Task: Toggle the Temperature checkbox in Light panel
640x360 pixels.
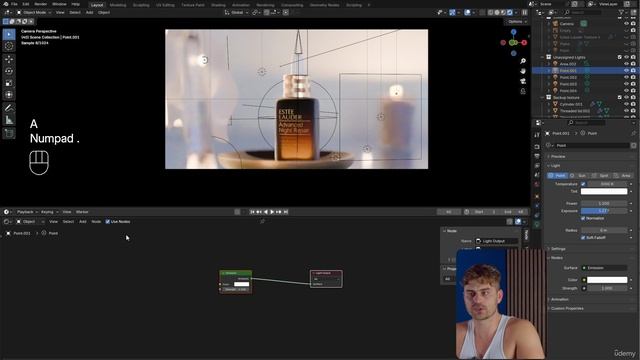Action: coord(583,184)
